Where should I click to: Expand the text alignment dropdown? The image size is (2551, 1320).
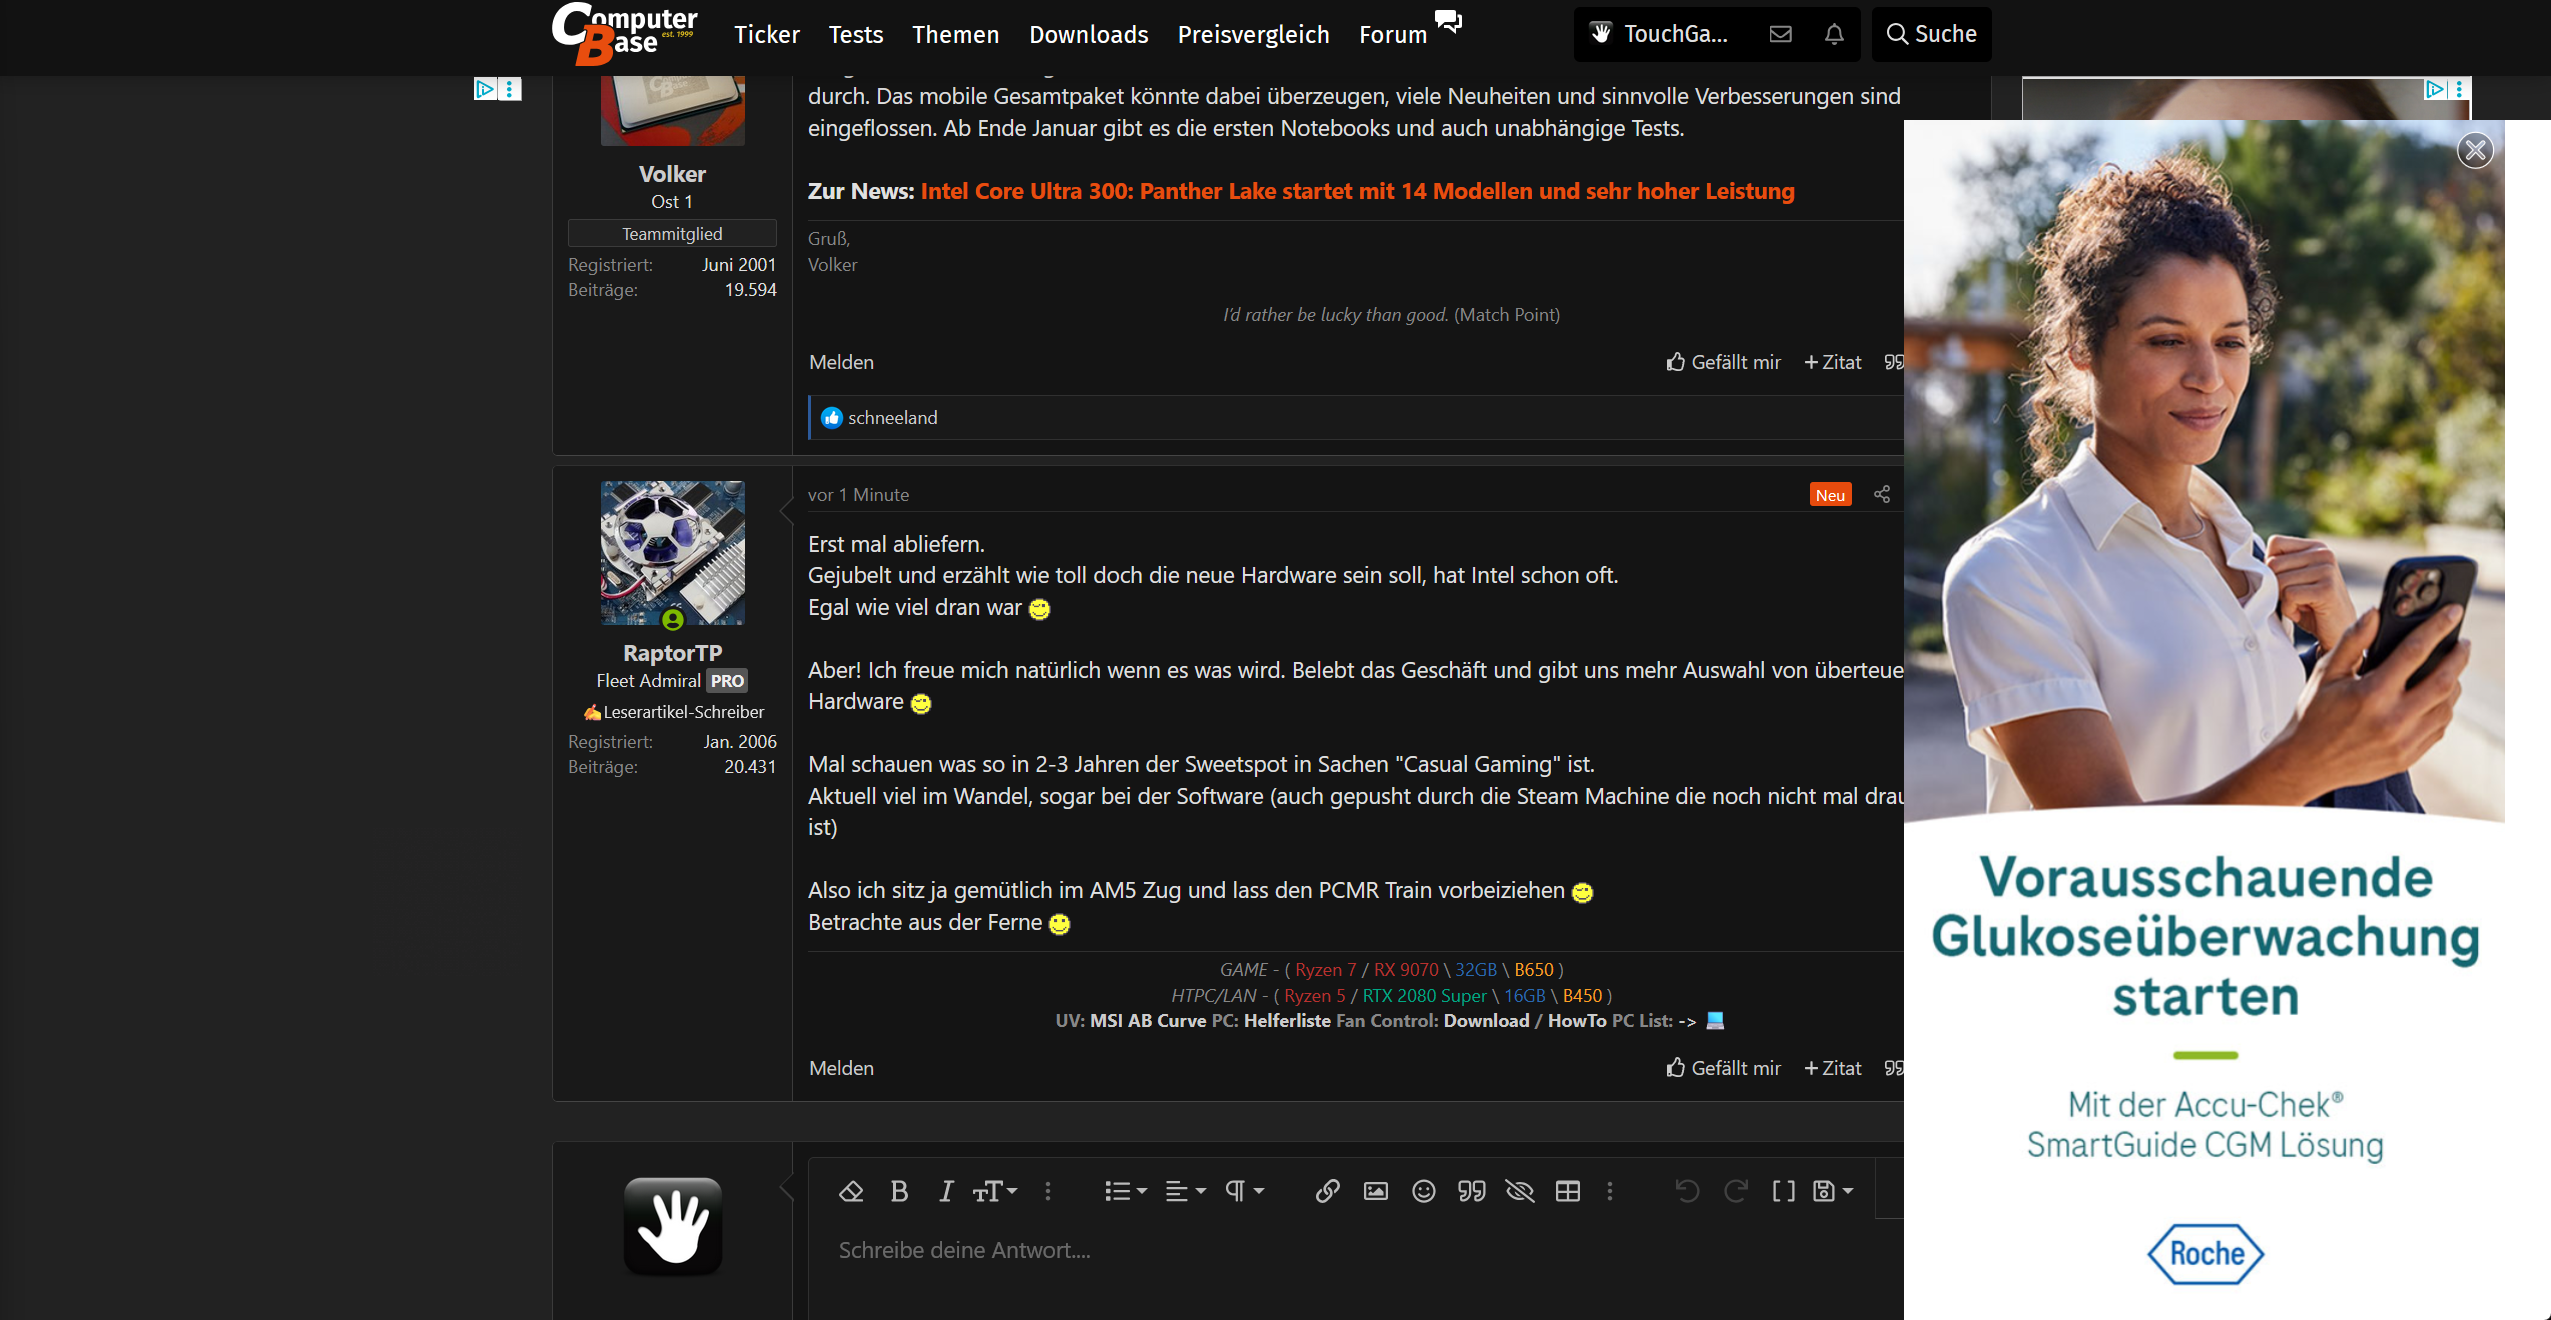click(1186, 1191)
